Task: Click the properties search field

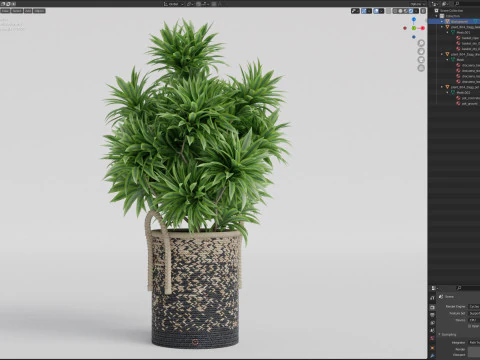Action: [x=468, y=288]
